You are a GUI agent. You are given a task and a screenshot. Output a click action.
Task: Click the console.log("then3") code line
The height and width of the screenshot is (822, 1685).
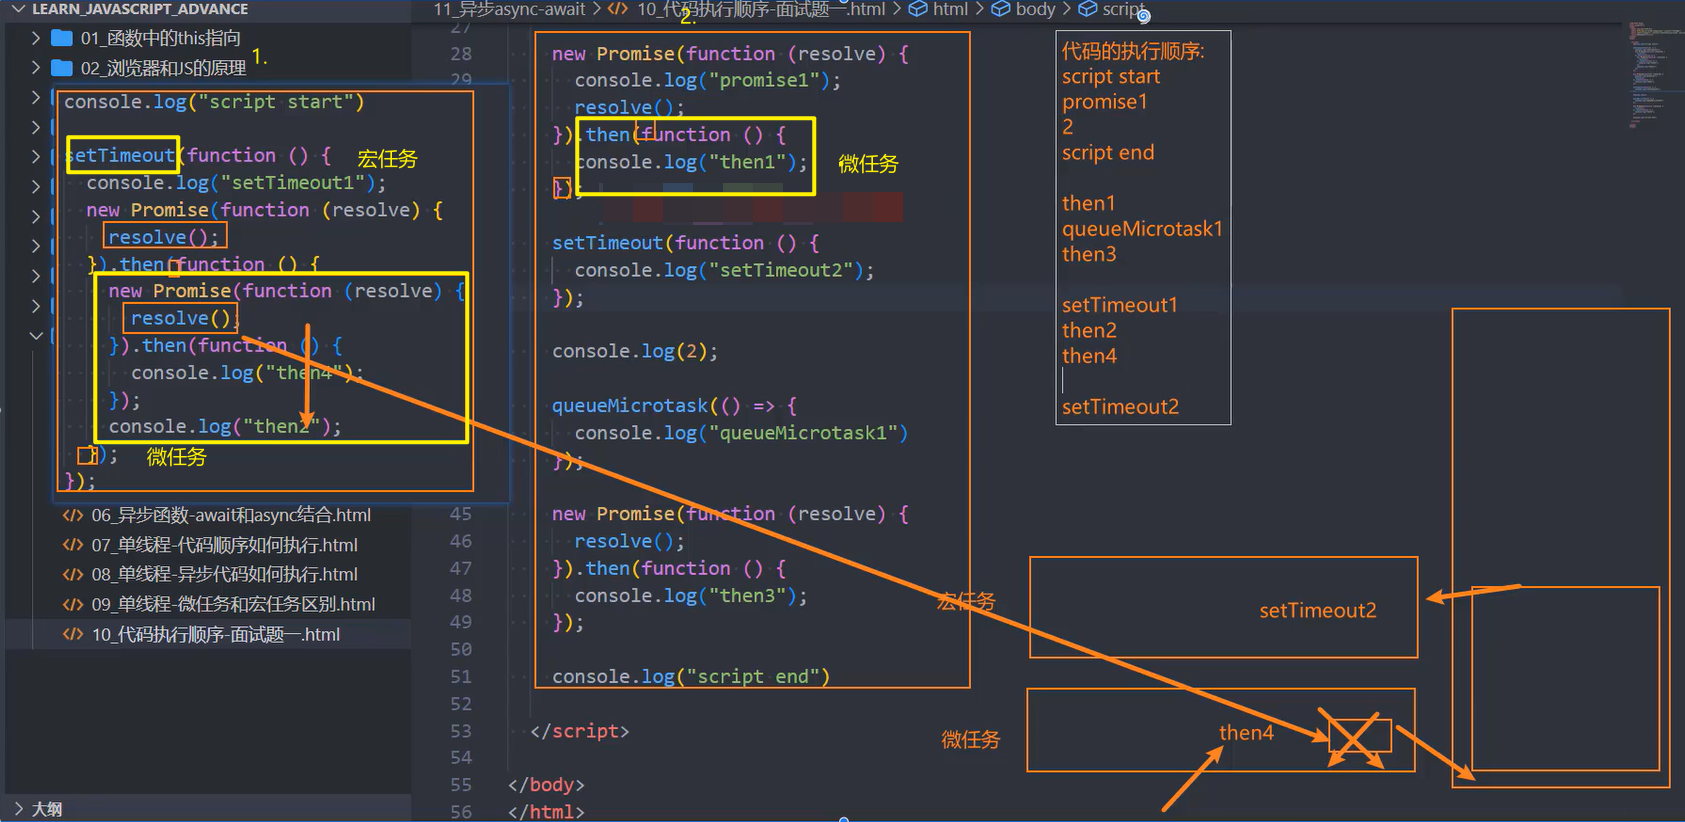tap(691, 596)
